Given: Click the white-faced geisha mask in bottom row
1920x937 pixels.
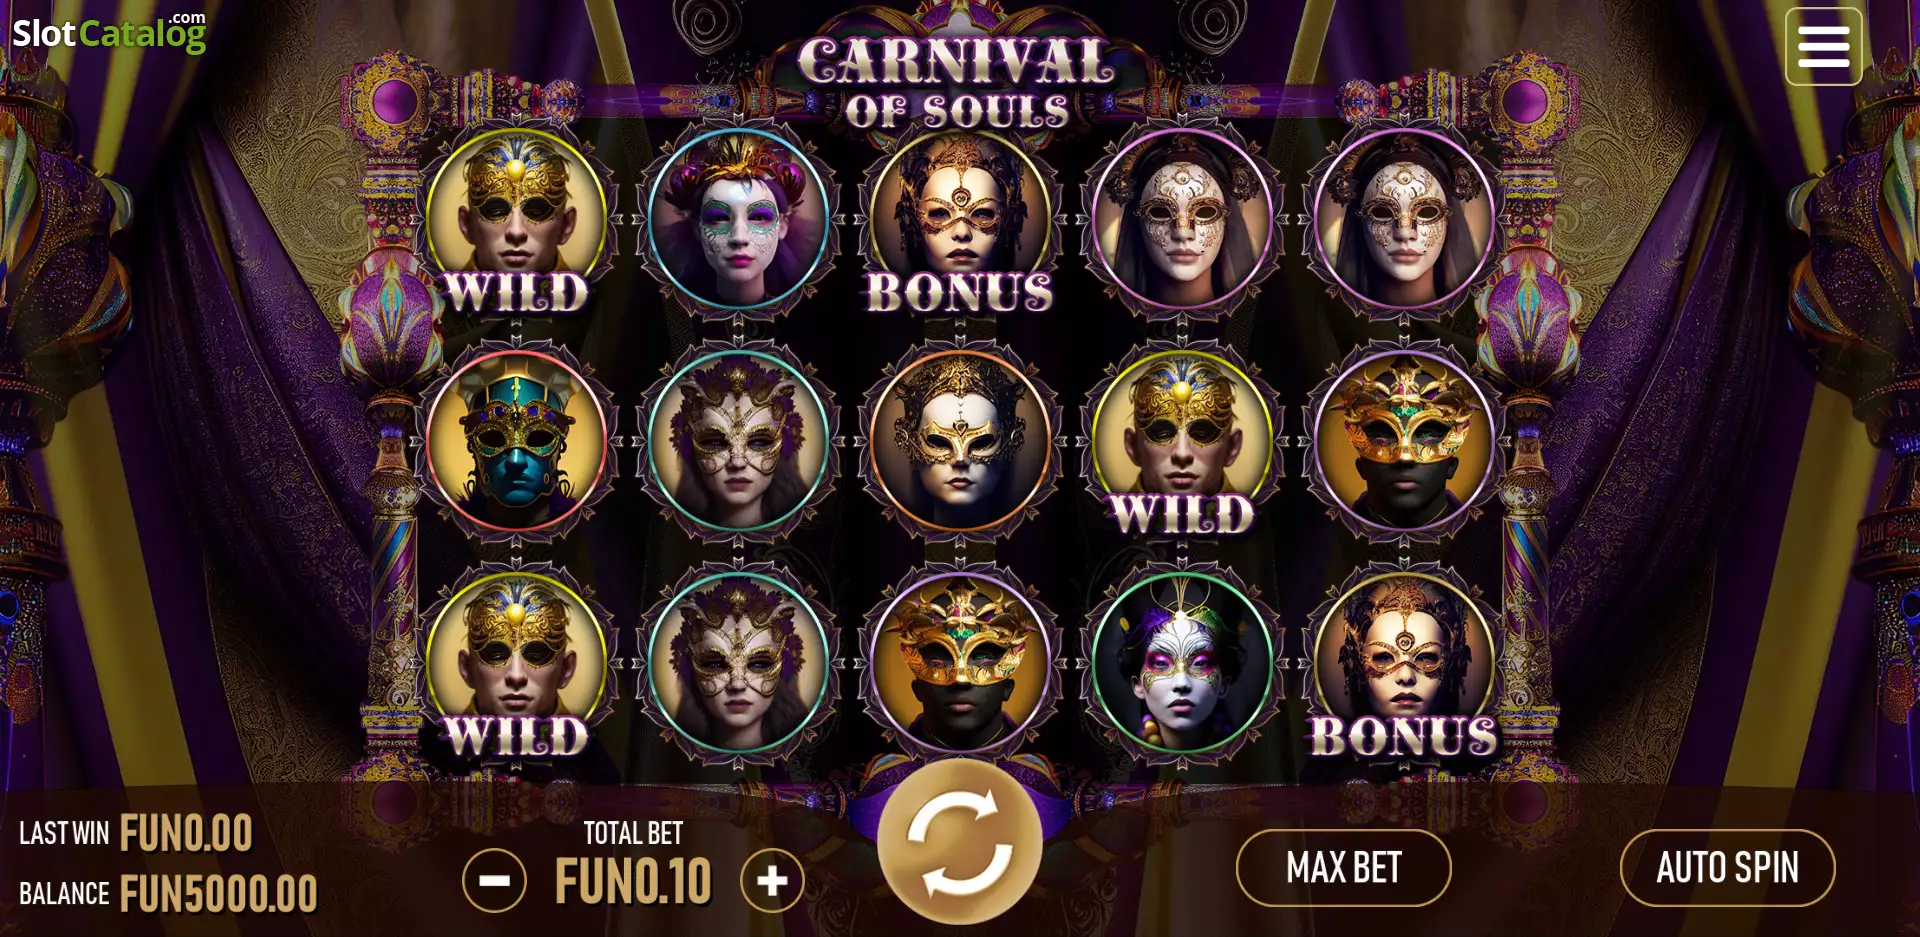Looking at the screenshot, I should pyautogui.click(x=1182, y=663).
